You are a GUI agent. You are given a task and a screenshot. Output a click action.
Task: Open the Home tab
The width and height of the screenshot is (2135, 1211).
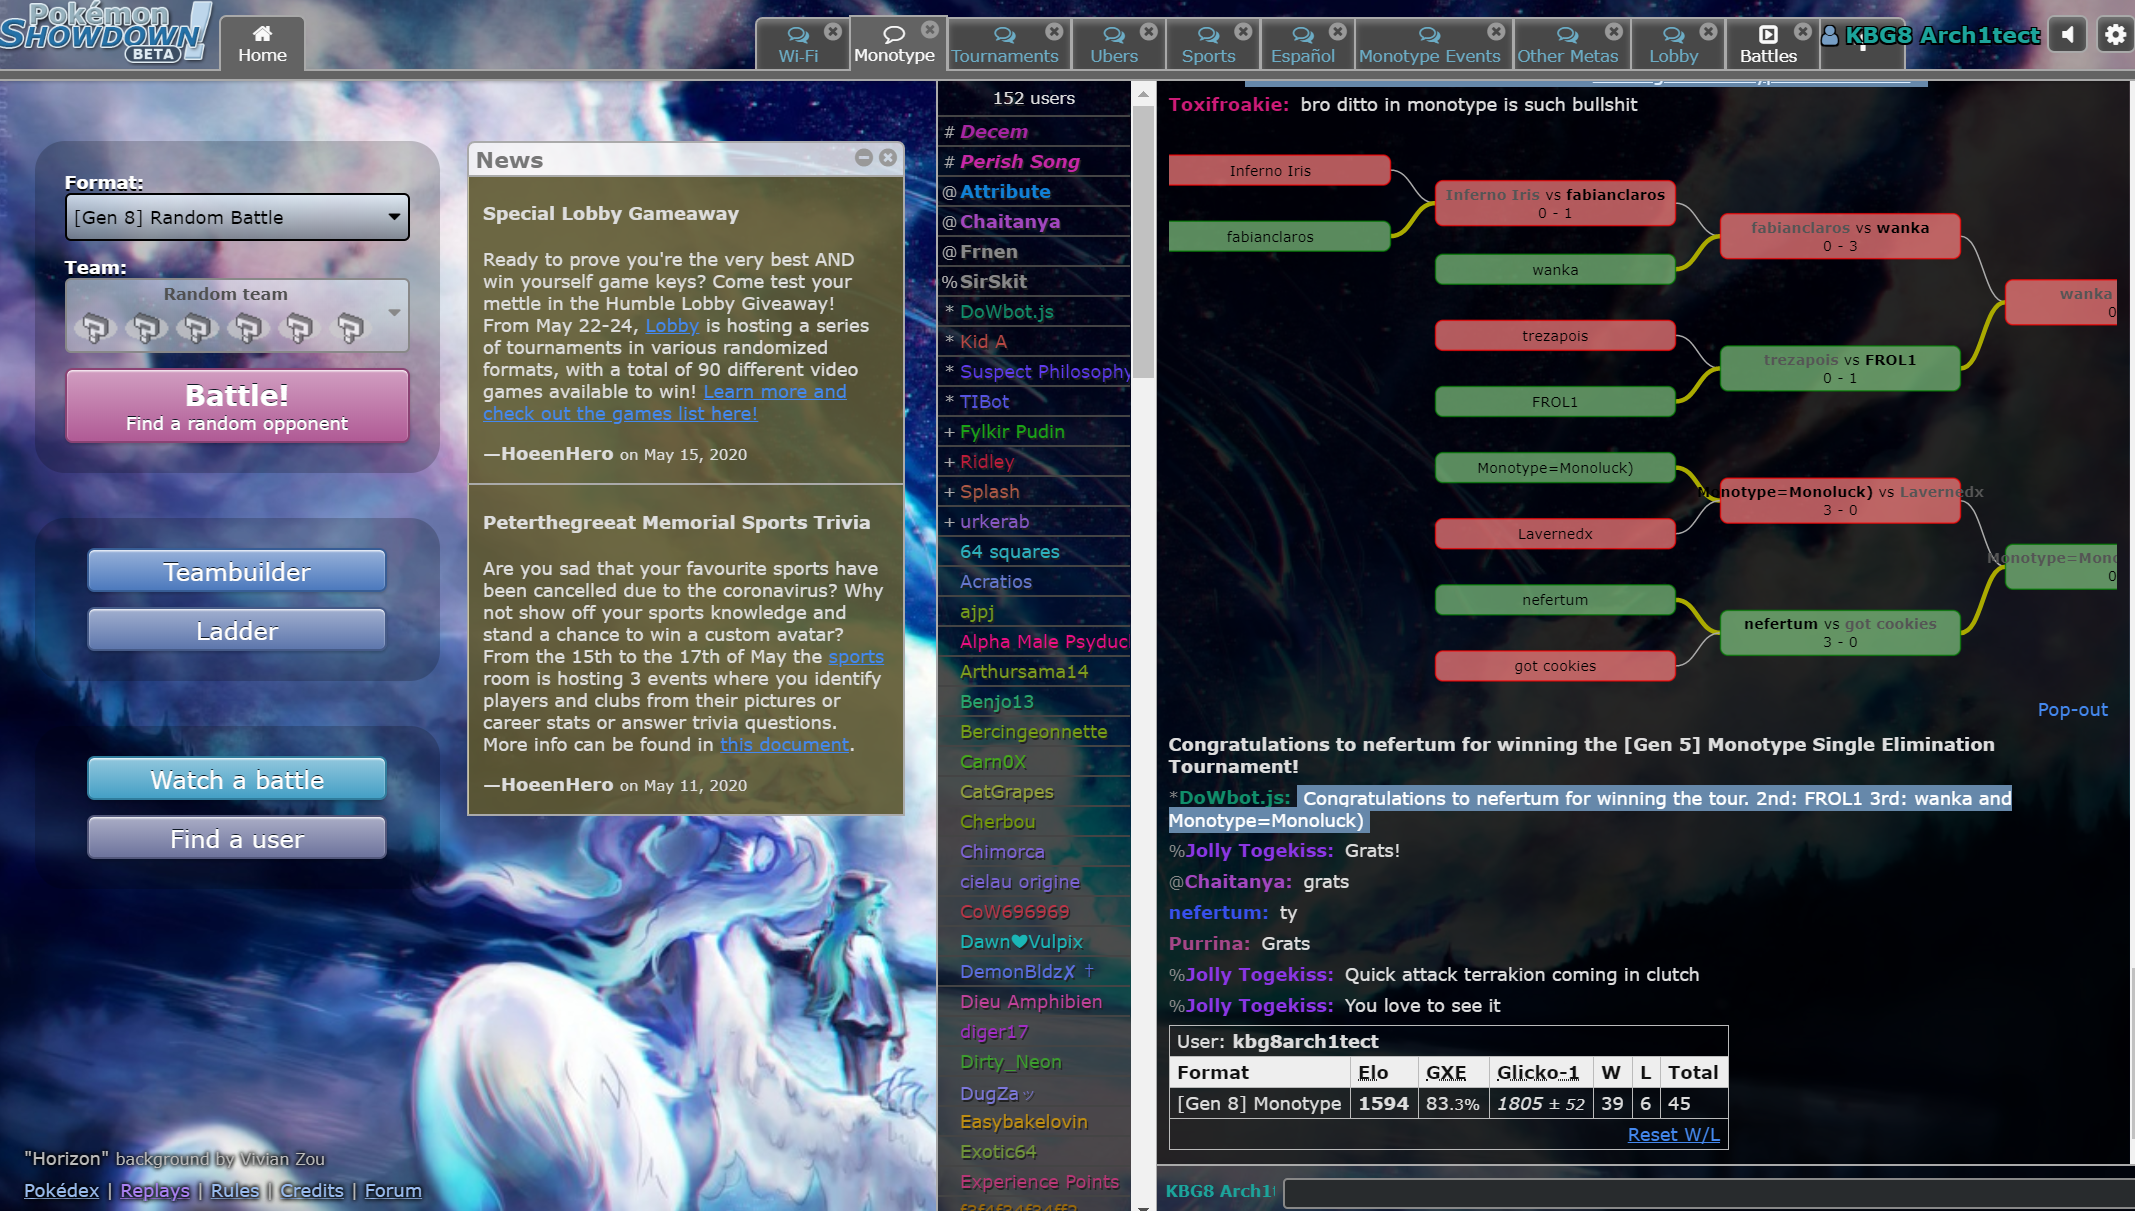tap(262, 44)
